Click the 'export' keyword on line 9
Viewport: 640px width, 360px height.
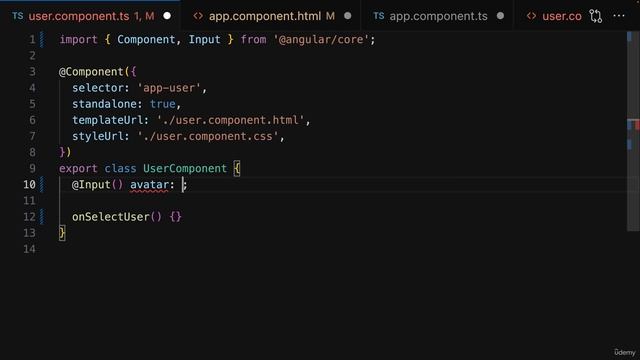tap(78, 169)
